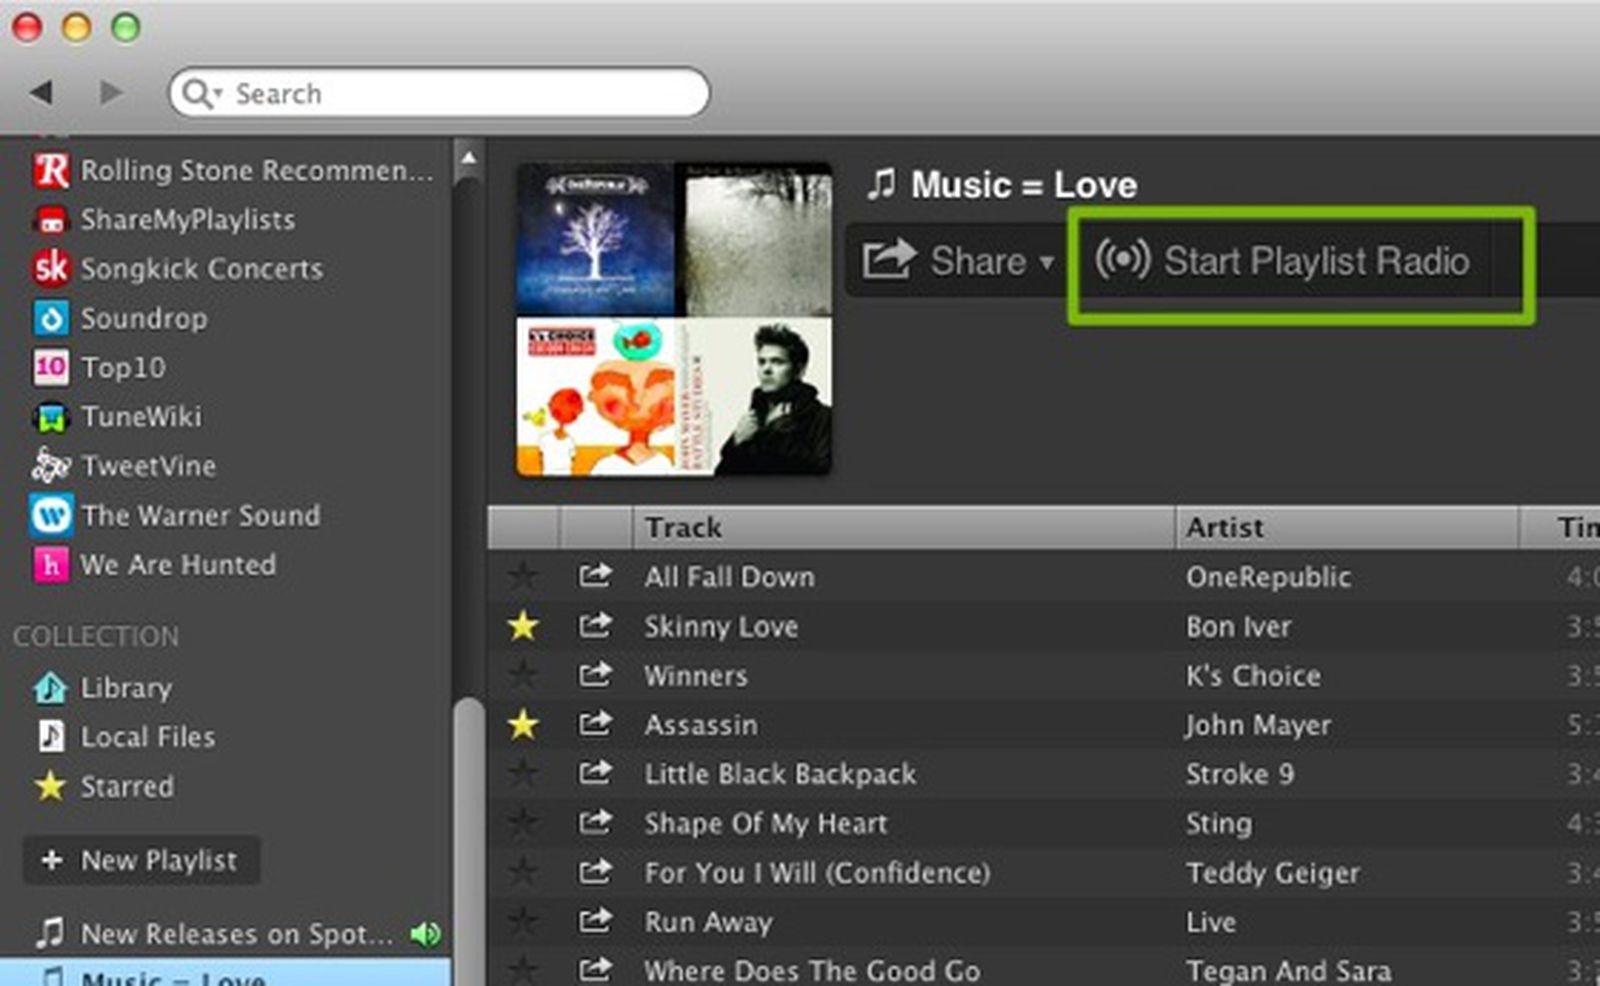Star the All Fall Down track

click(x=523, y=576)
